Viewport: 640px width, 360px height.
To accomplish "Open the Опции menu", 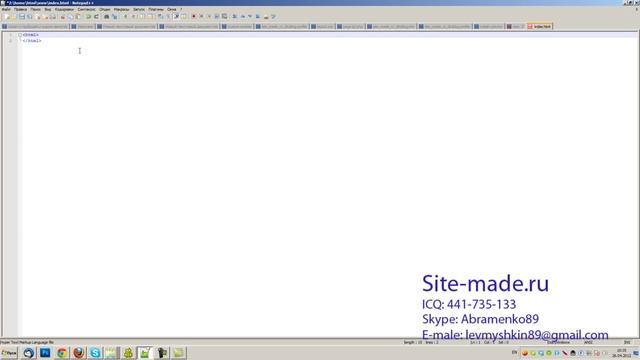I will (x=104, y=9).
